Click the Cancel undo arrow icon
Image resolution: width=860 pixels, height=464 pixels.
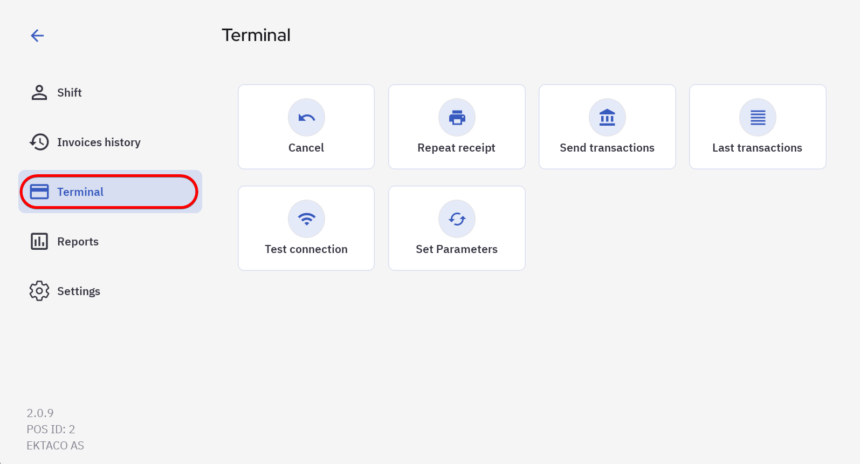[306, 118]
